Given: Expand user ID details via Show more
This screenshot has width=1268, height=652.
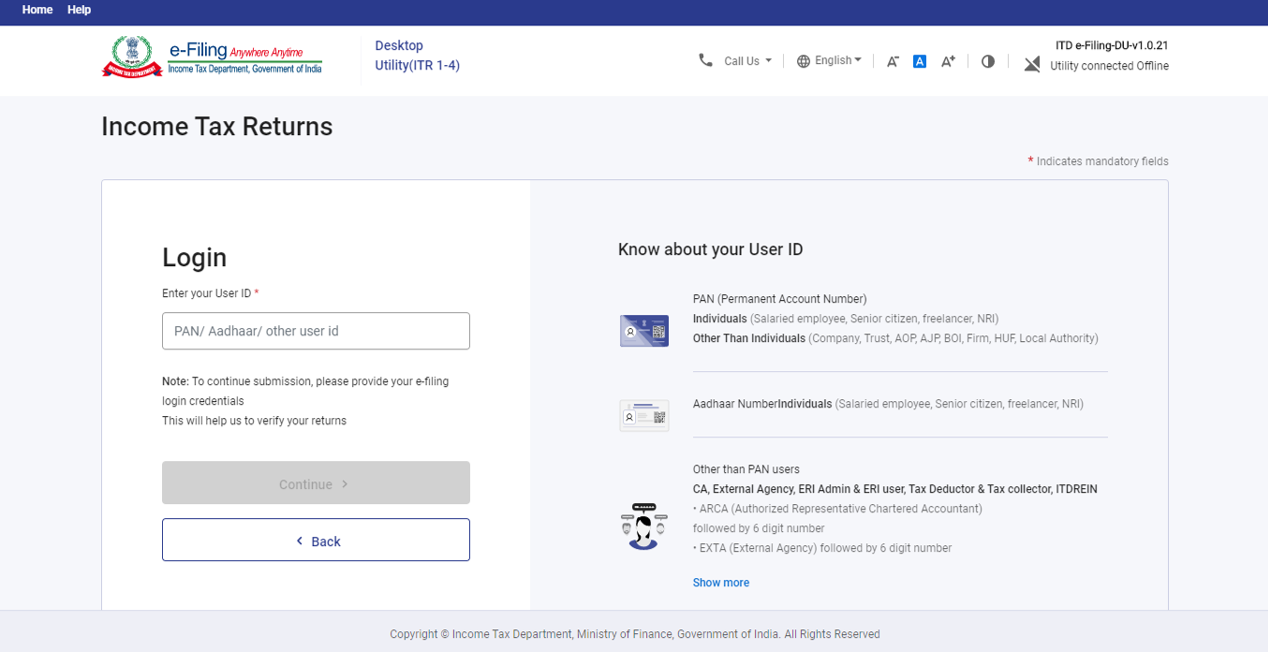Looking at the screenshot, I should [720, 582].
